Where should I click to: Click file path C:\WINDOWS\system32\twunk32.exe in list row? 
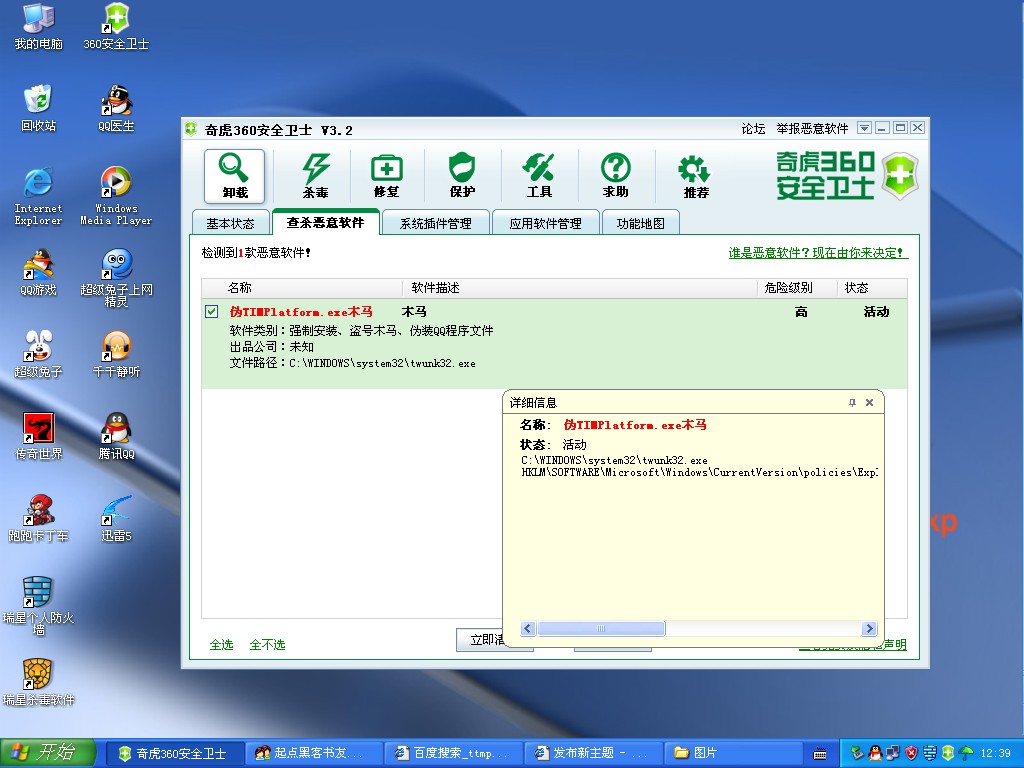coord(383,363)
